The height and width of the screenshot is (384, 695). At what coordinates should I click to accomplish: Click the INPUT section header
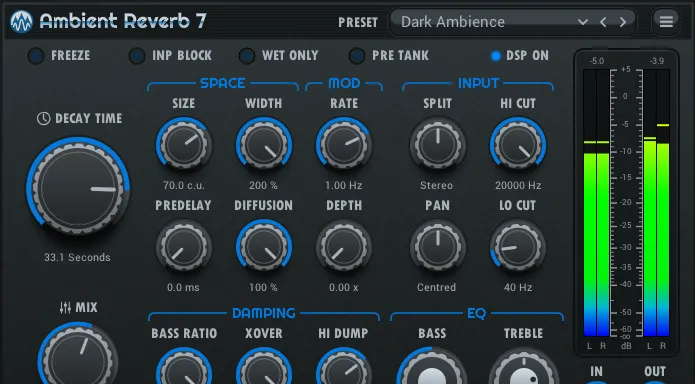tap(478, 83)
